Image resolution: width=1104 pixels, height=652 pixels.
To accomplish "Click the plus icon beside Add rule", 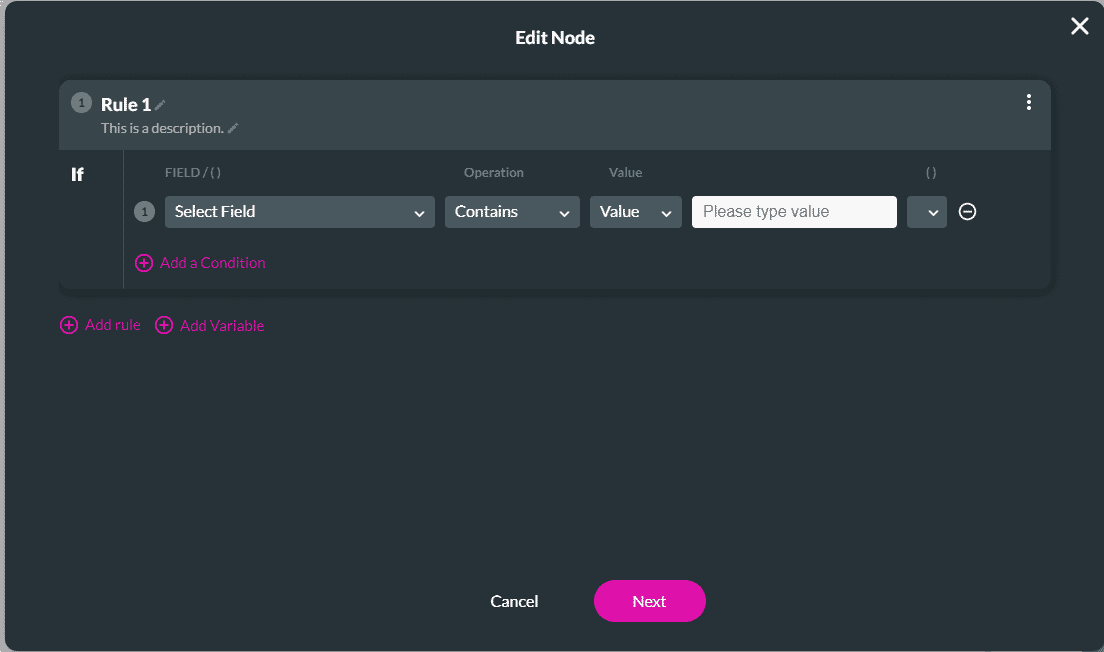I will pos(69,325).
